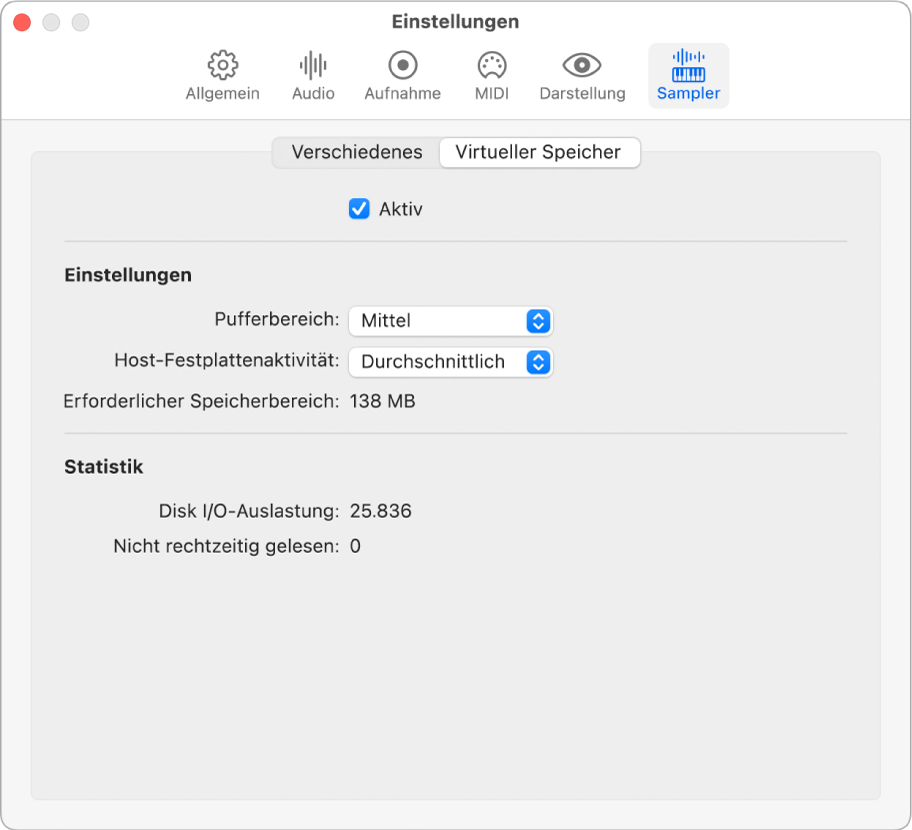Screen dimensions: 912x830
Task: Click the Statistik section heading
Action: click(103, 466)
